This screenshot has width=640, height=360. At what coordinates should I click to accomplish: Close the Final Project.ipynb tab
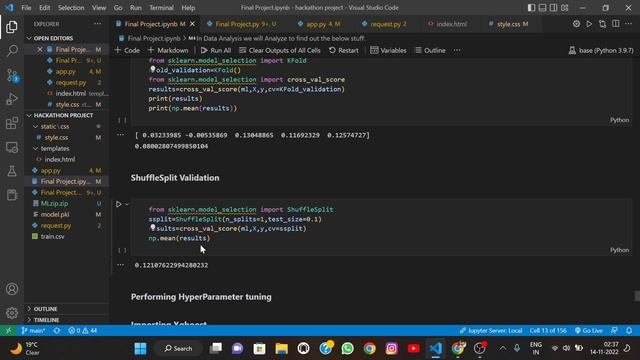tap(192, 24)
